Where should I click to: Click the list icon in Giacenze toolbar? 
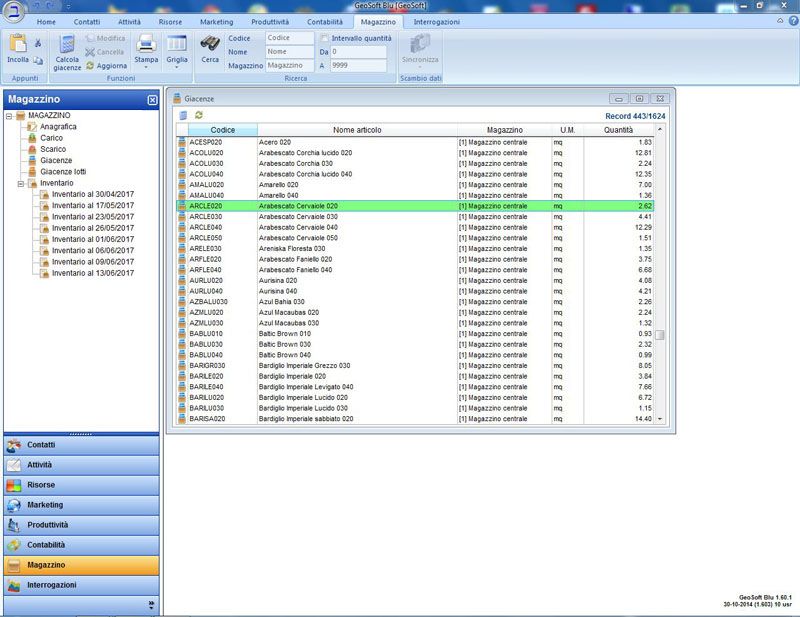183,116
